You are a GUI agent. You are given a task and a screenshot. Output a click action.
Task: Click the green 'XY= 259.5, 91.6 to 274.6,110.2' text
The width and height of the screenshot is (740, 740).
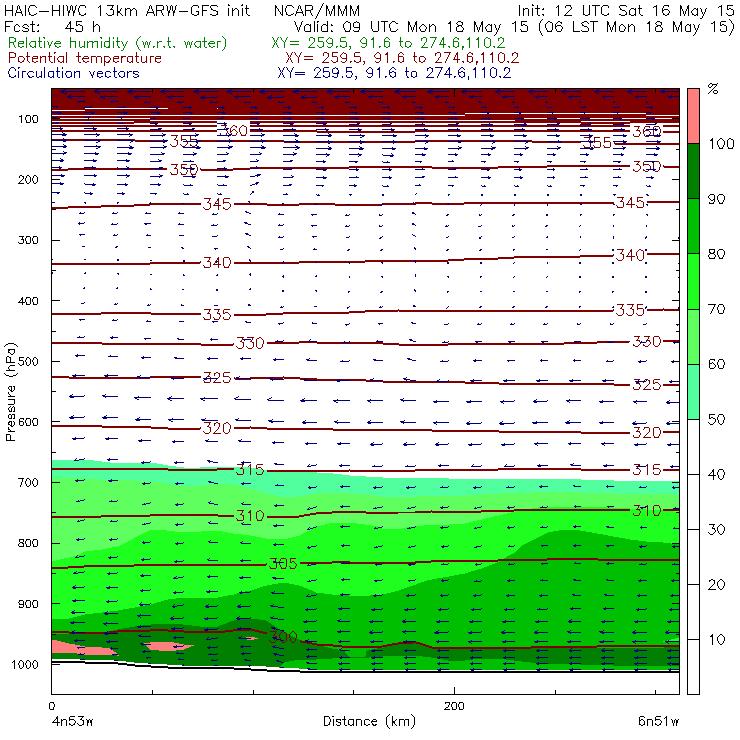tap(388, 43)
